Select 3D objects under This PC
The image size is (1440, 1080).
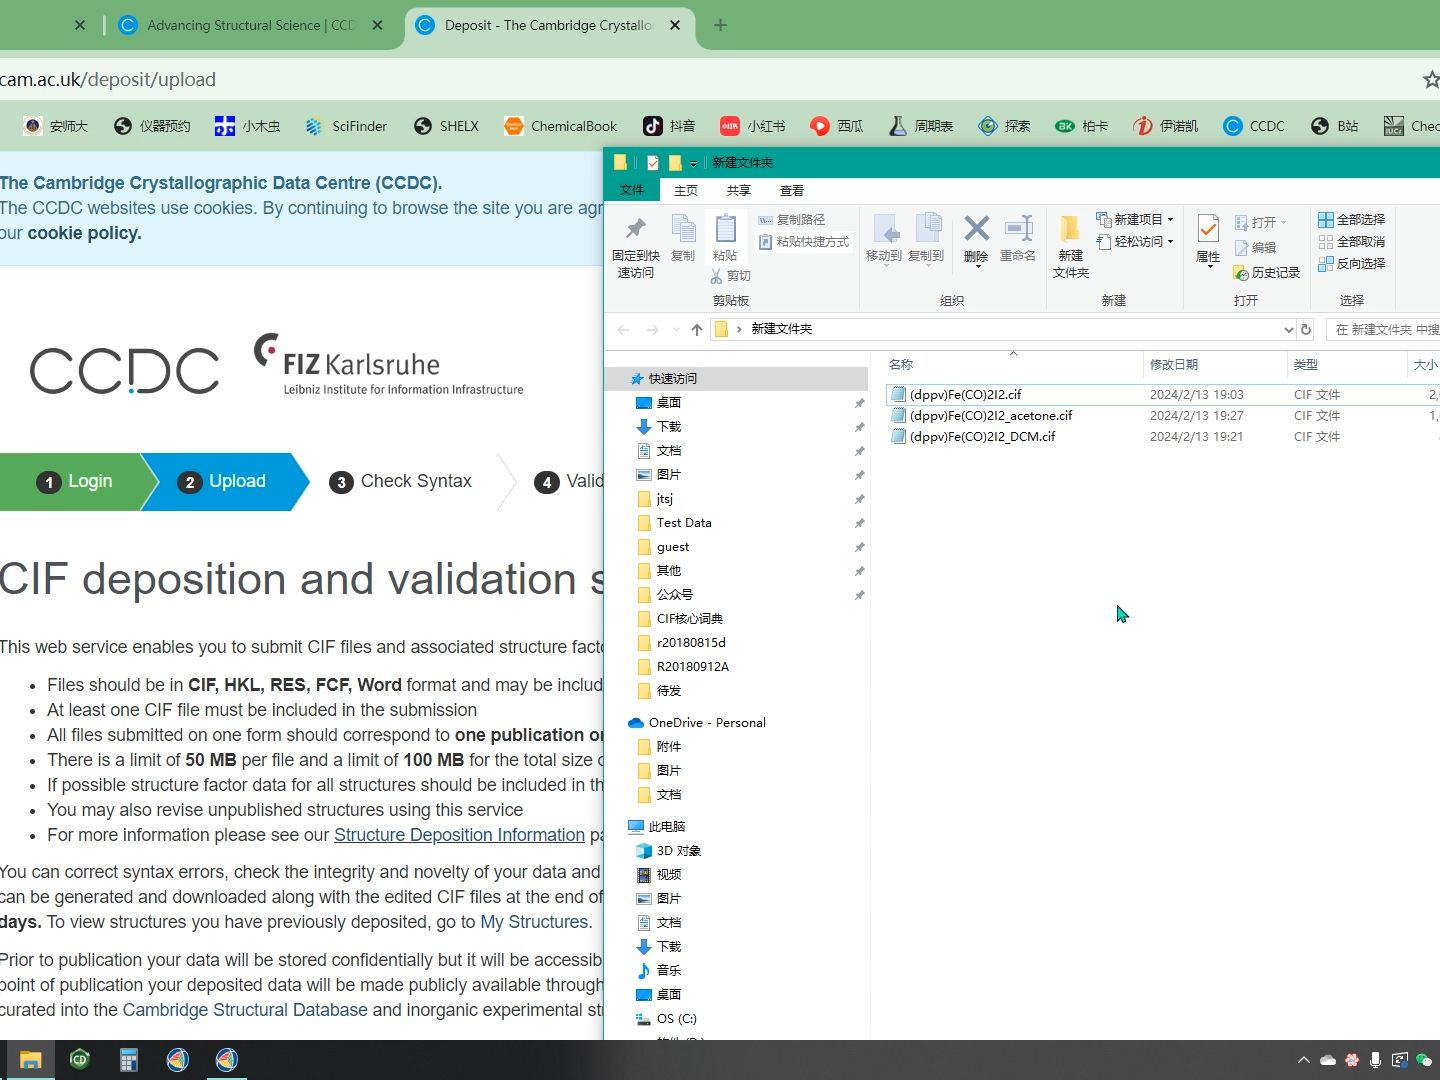point(678,851)
